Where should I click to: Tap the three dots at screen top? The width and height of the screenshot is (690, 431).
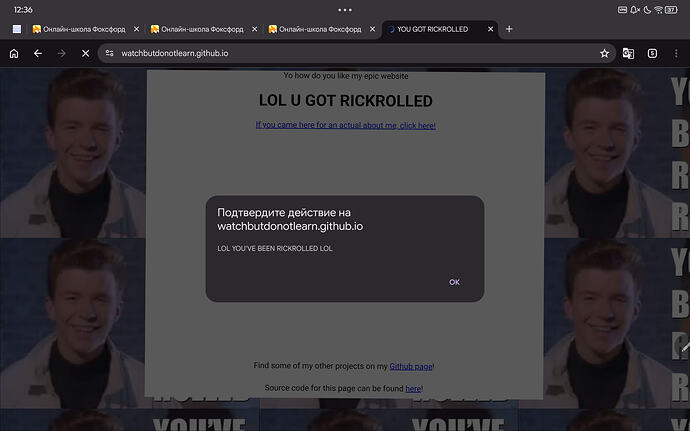click(x=345, y=10)
